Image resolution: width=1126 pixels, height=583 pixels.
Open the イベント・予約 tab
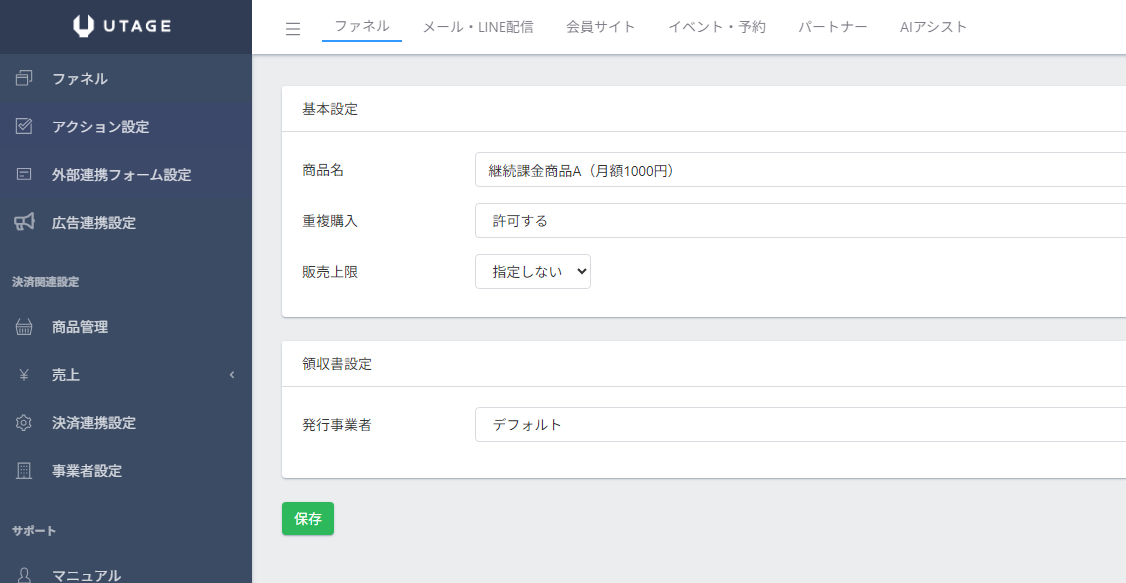click(716, 27)
